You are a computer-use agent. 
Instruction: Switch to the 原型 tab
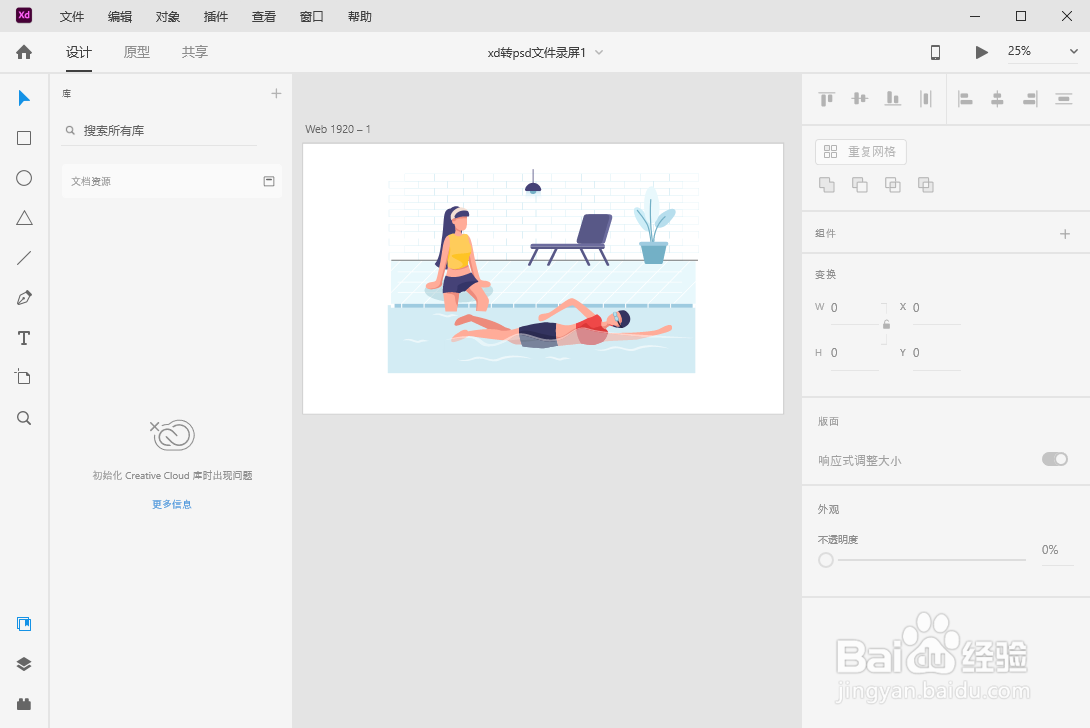coord(136,52)
